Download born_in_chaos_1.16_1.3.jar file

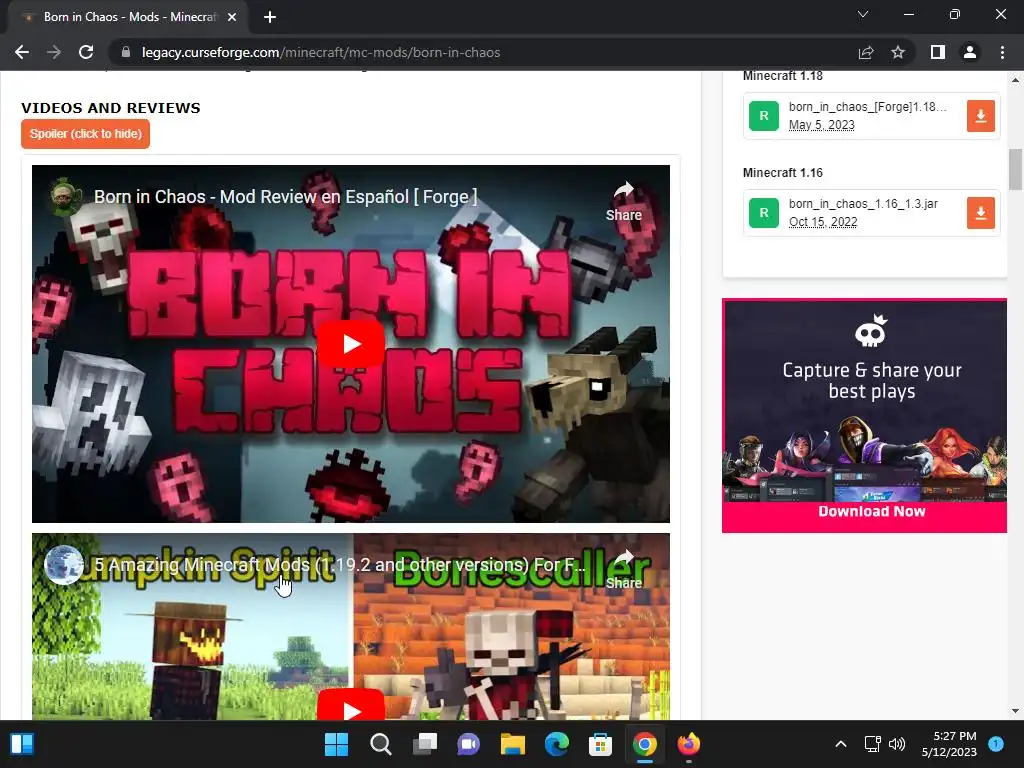(x=980, y=213)
